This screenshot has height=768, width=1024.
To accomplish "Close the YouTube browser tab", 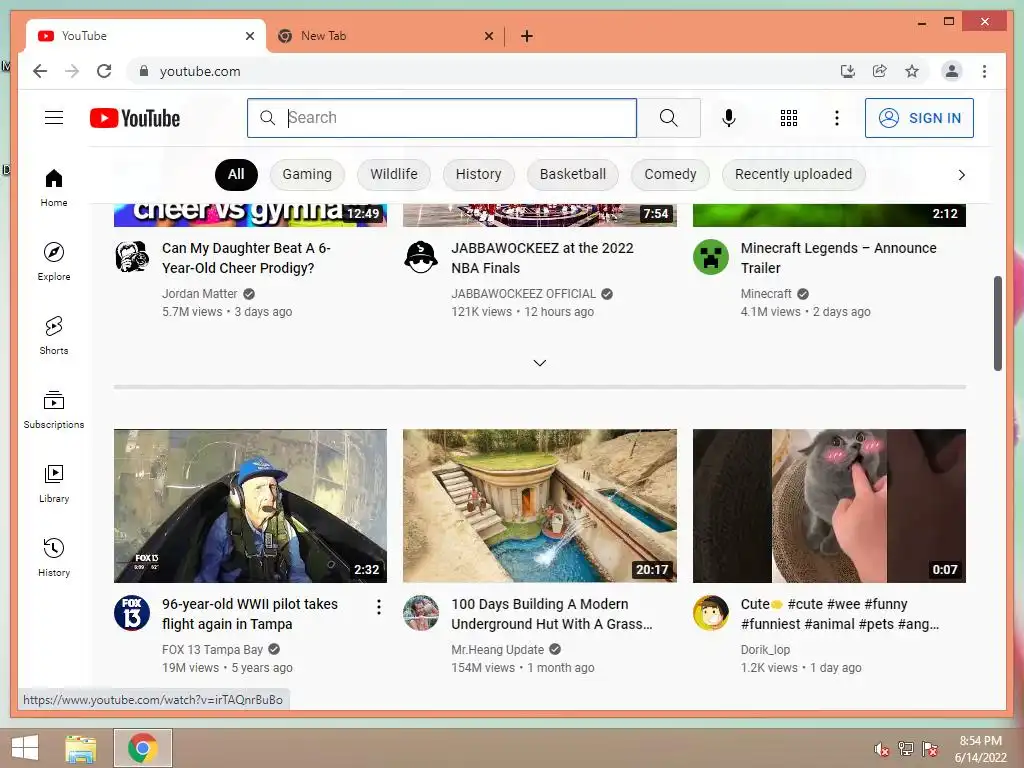I will click(x=250, y=37).
